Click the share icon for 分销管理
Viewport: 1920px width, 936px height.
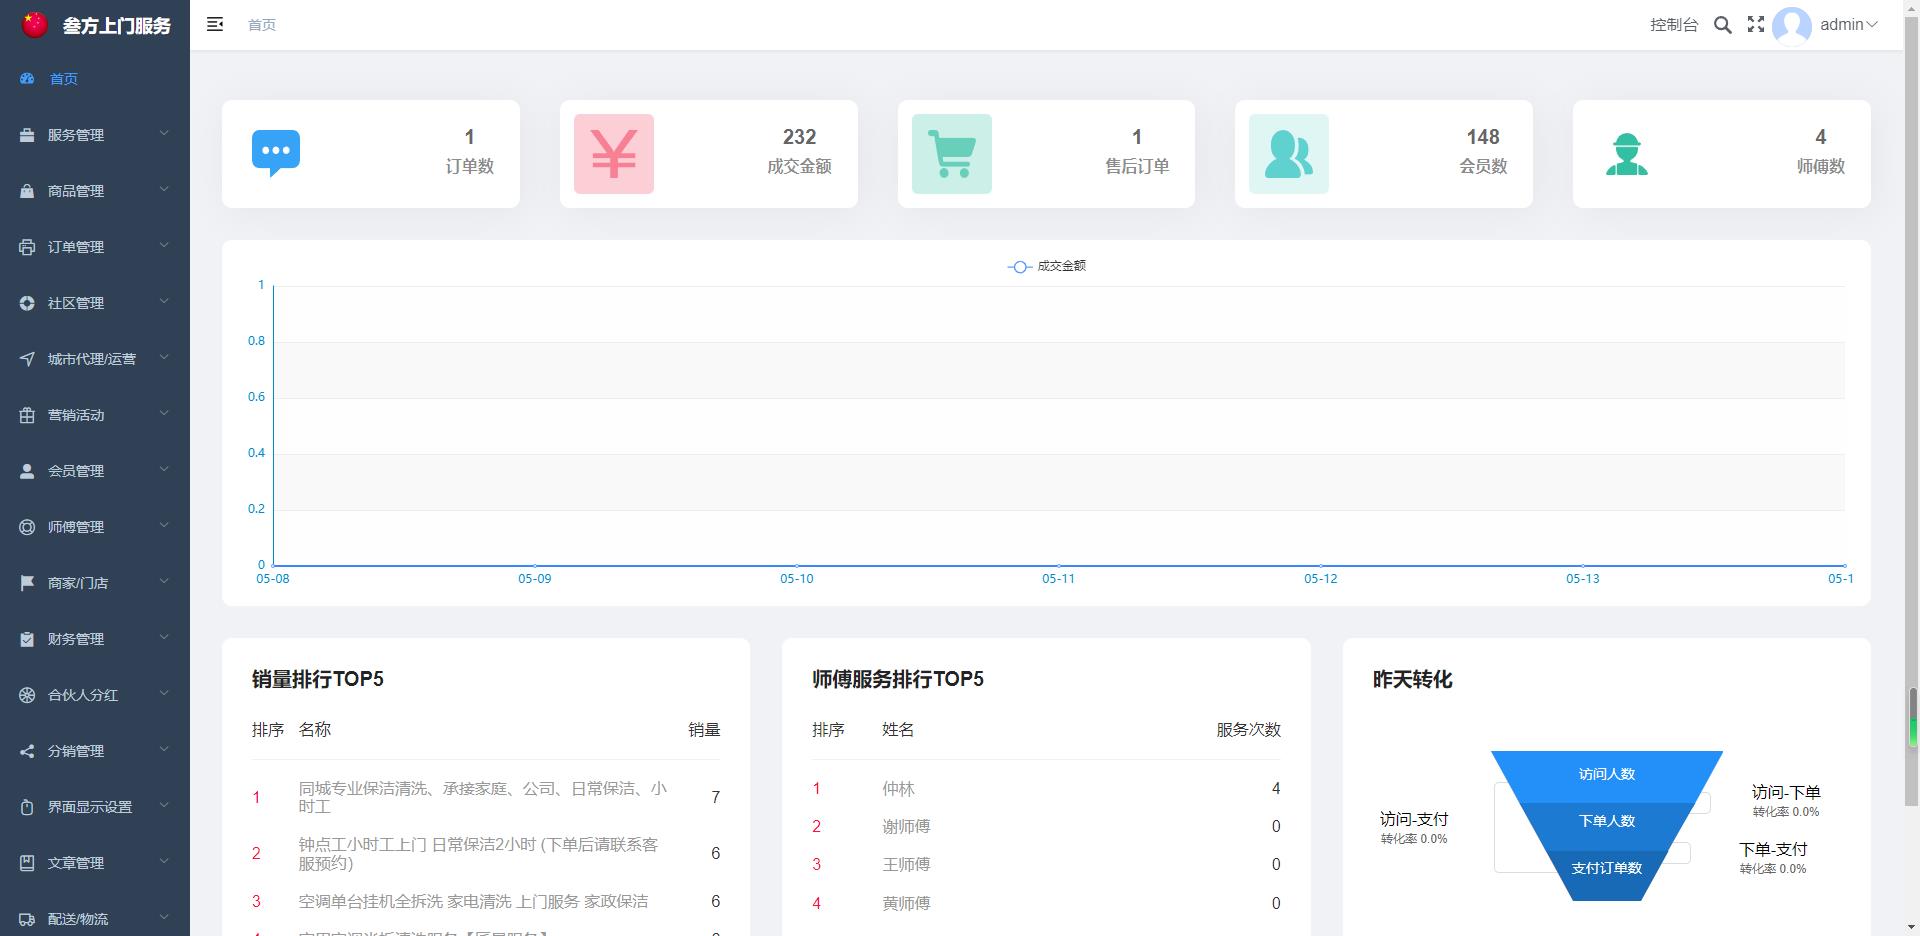click(x=27, y=751)
